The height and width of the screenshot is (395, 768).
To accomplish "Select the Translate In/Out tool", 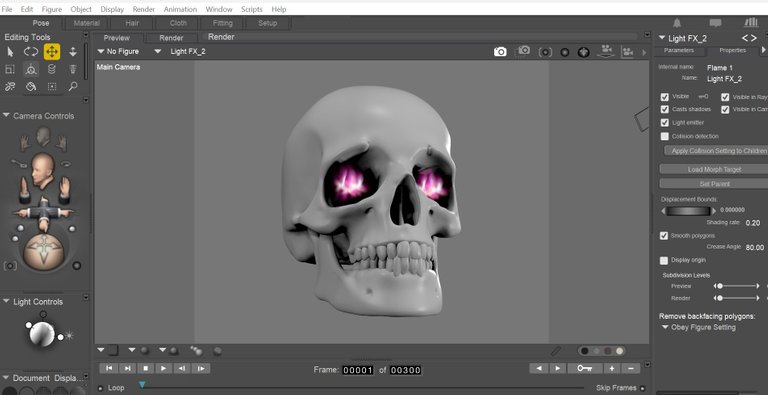I will (73, 52).
